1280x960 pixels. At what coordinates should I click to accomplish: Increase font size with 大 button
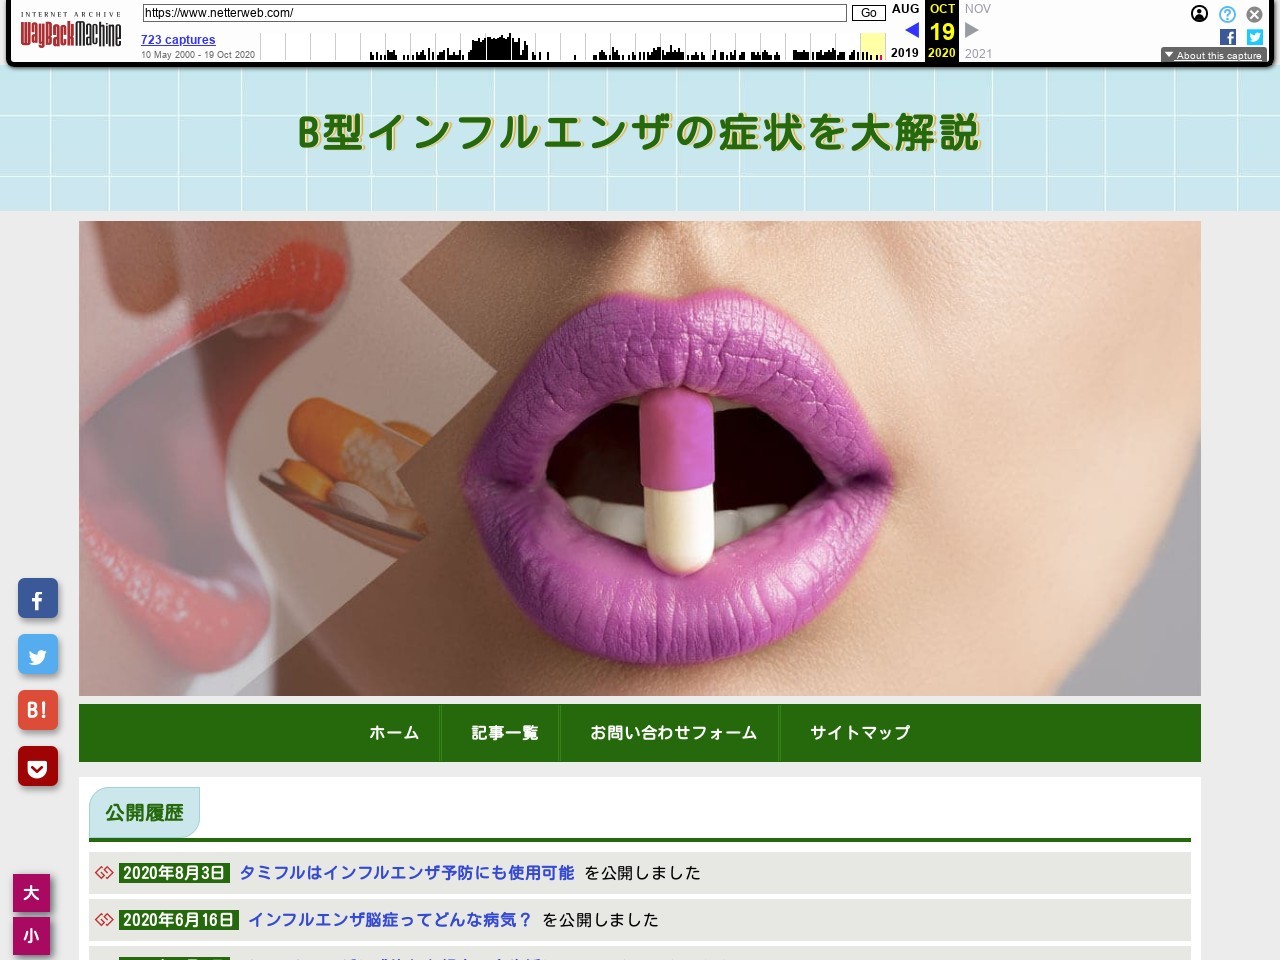coord(31,893)
